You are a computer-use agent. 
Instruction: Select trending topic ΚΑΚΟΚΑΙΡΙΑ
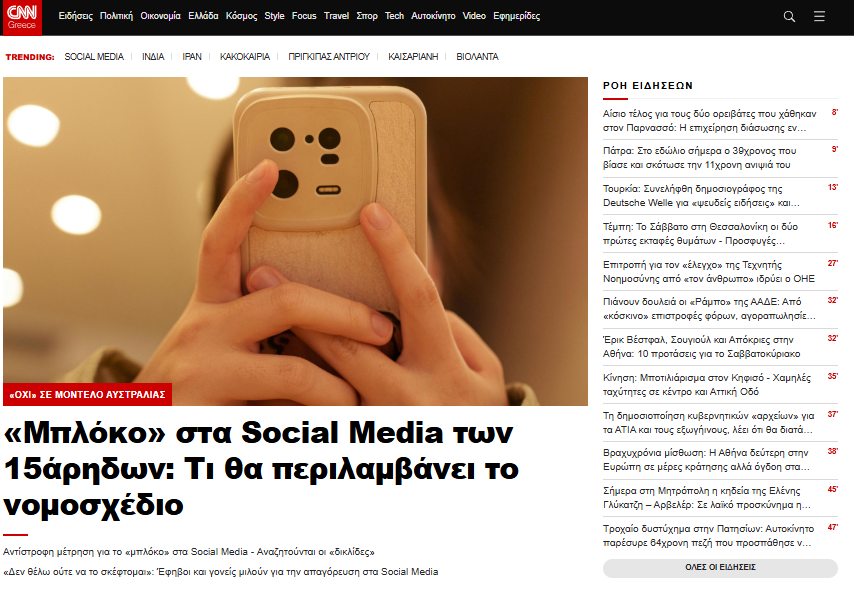click(245, 57)
